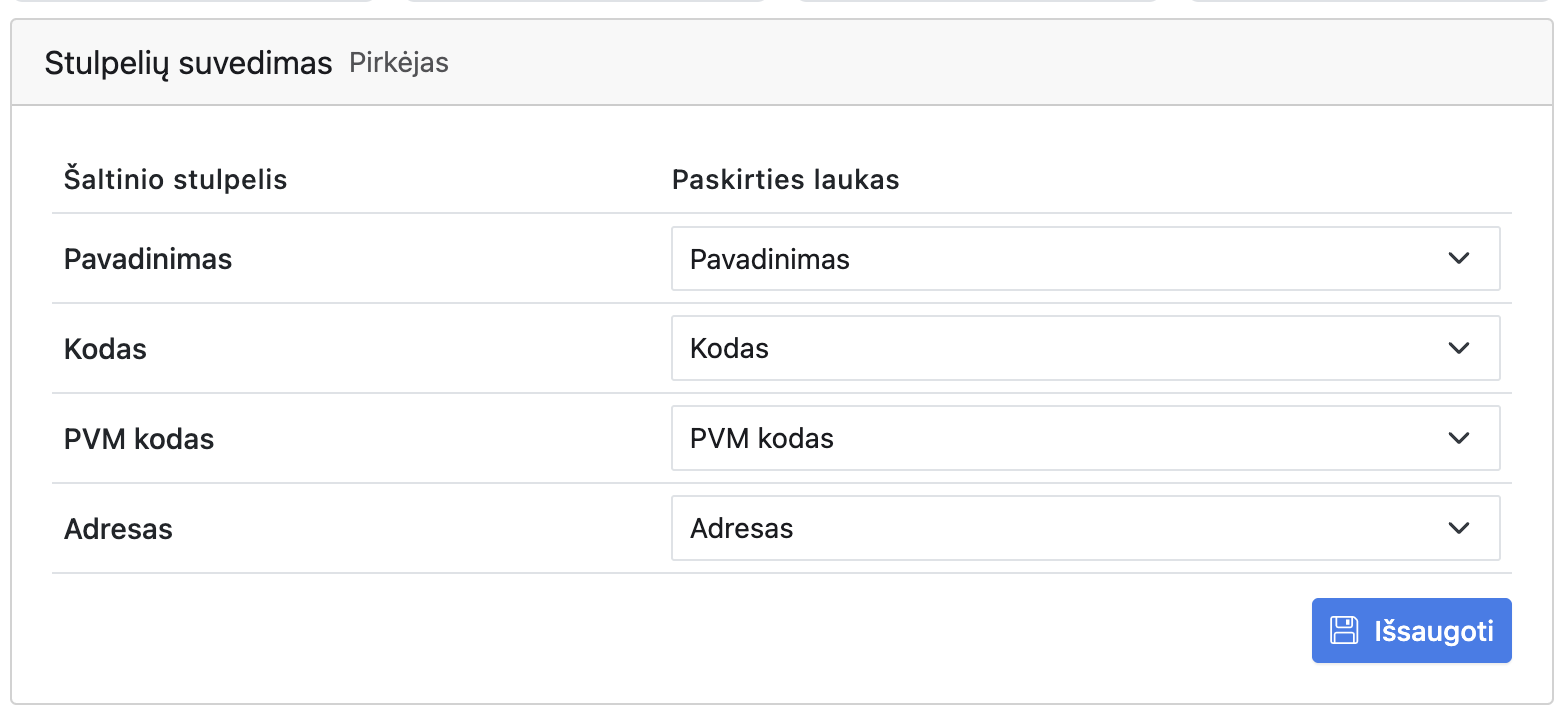Click the chevron arrow in PVM kodas select

click(x=1459, y=439)
